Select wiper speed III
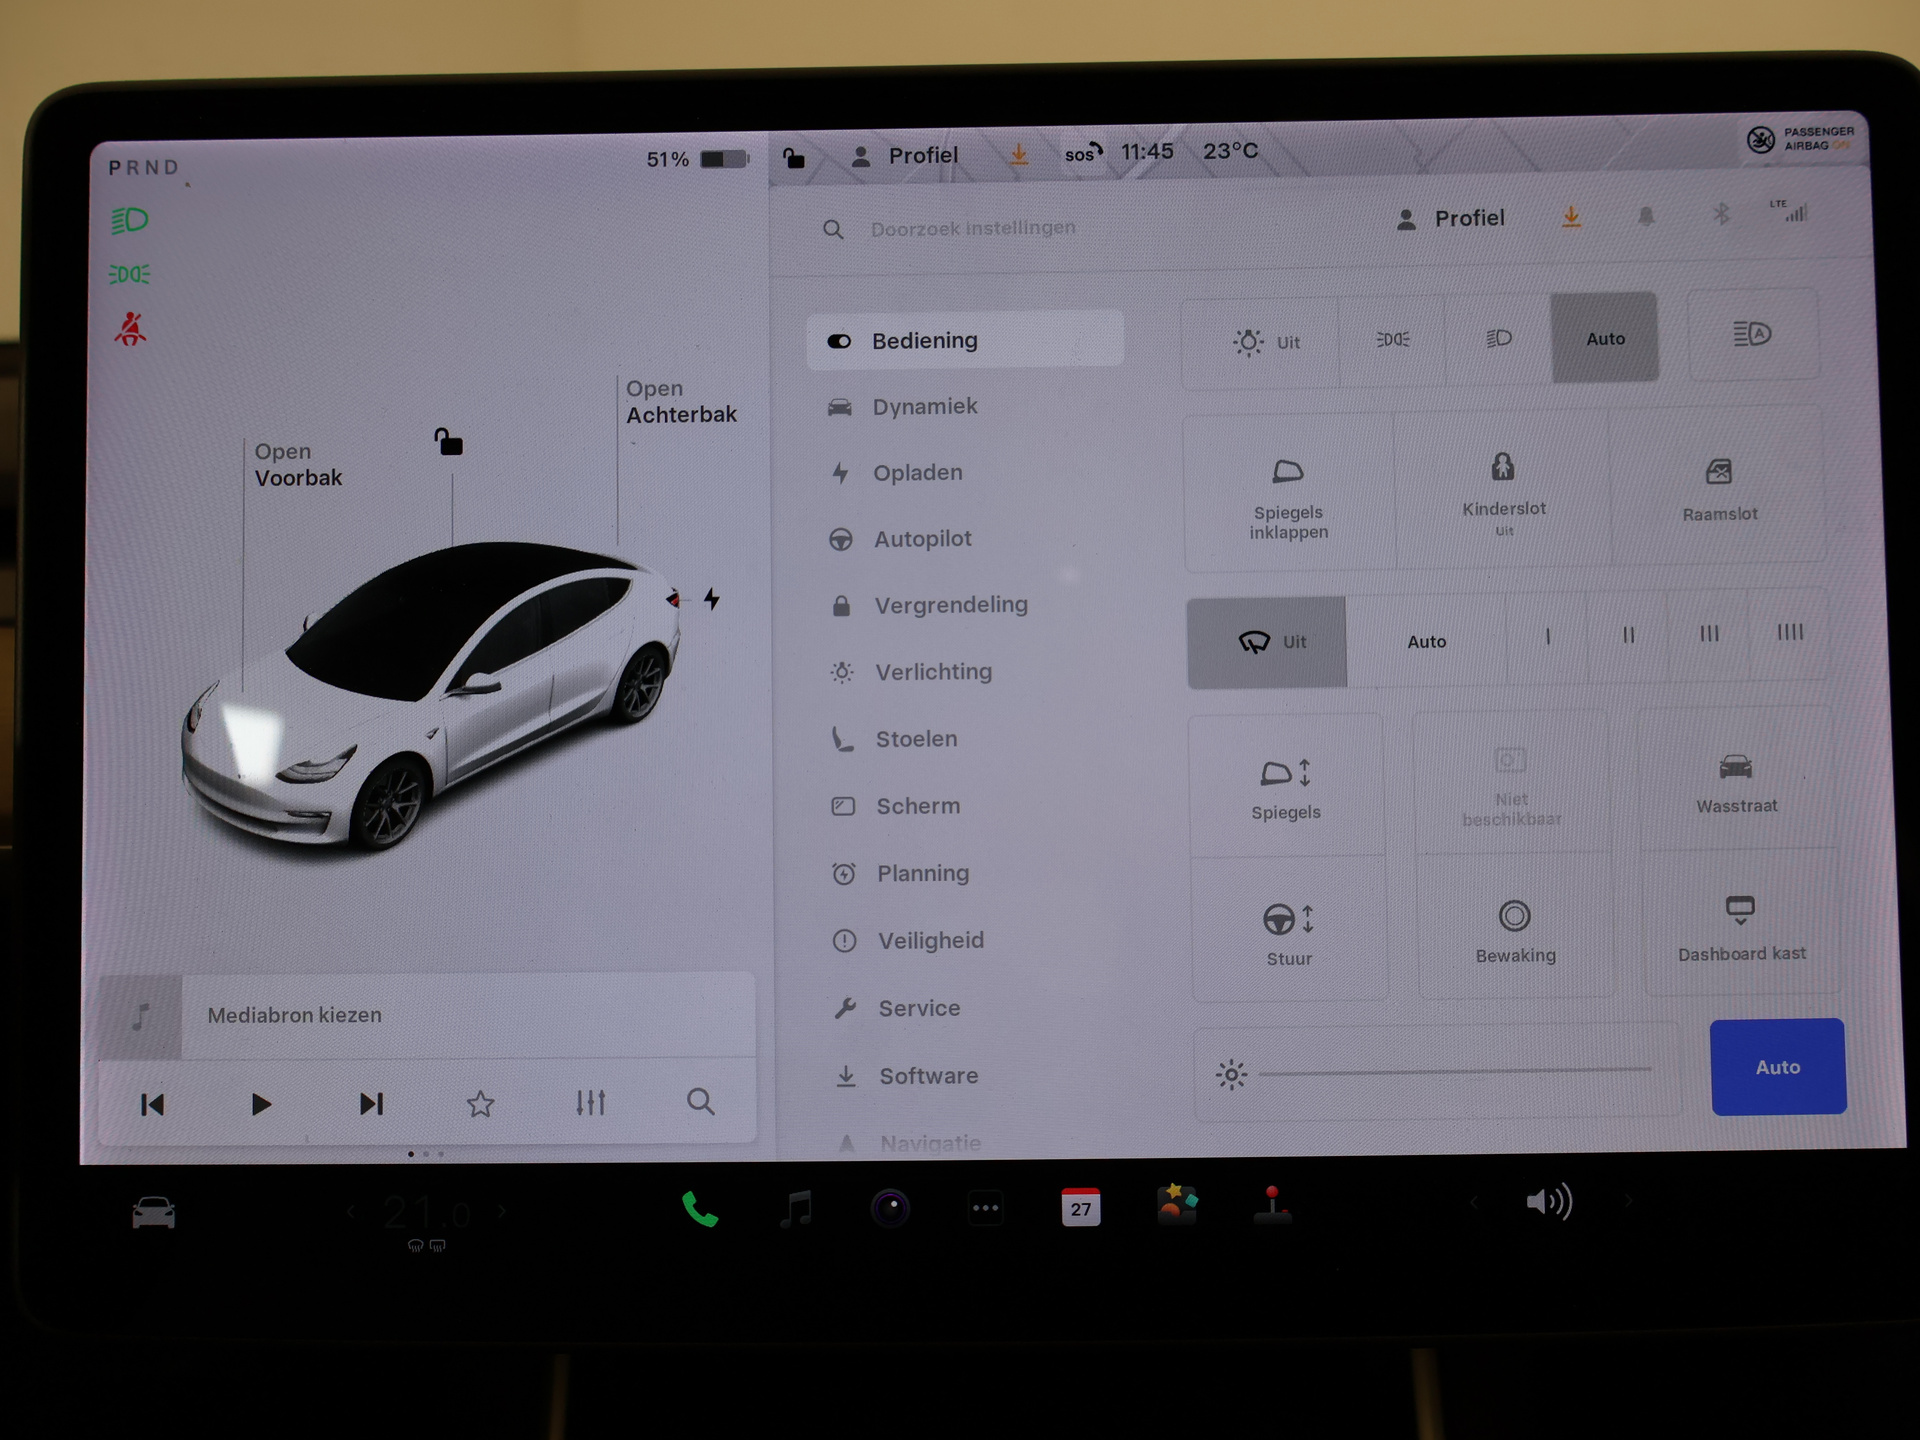Image resolution: width=1920 pixels, height=1440 pixels. 1709,633
